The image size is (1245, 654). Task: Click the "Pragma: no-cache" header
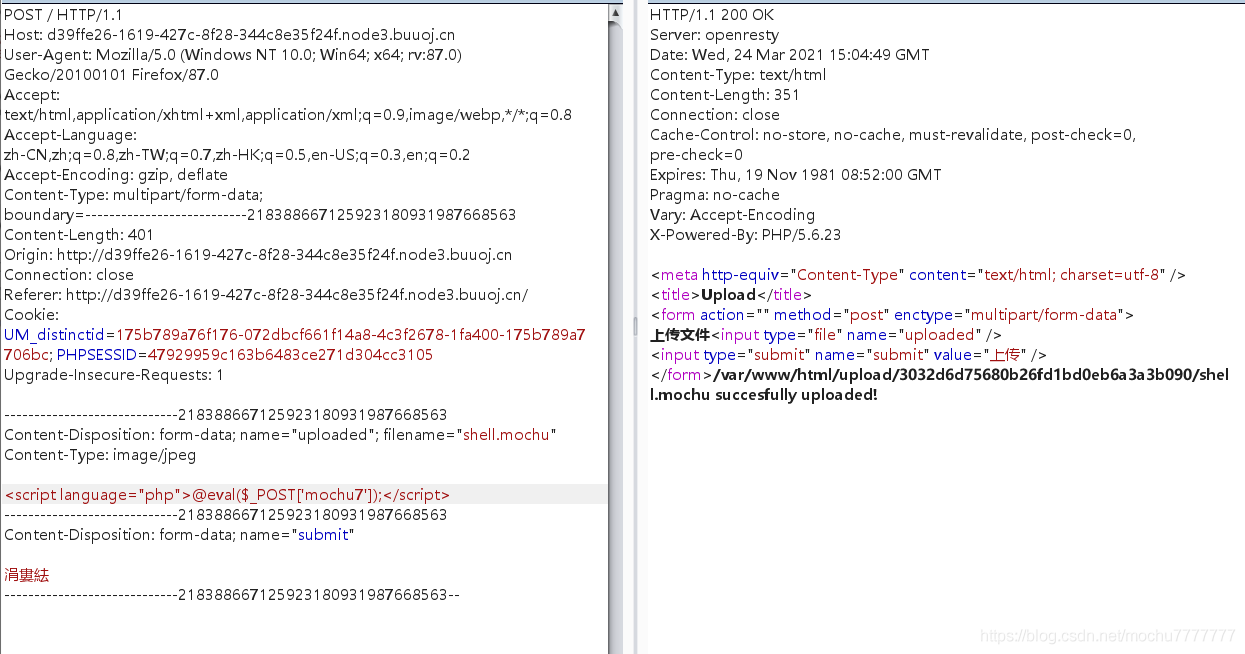[x=714, y=194]
